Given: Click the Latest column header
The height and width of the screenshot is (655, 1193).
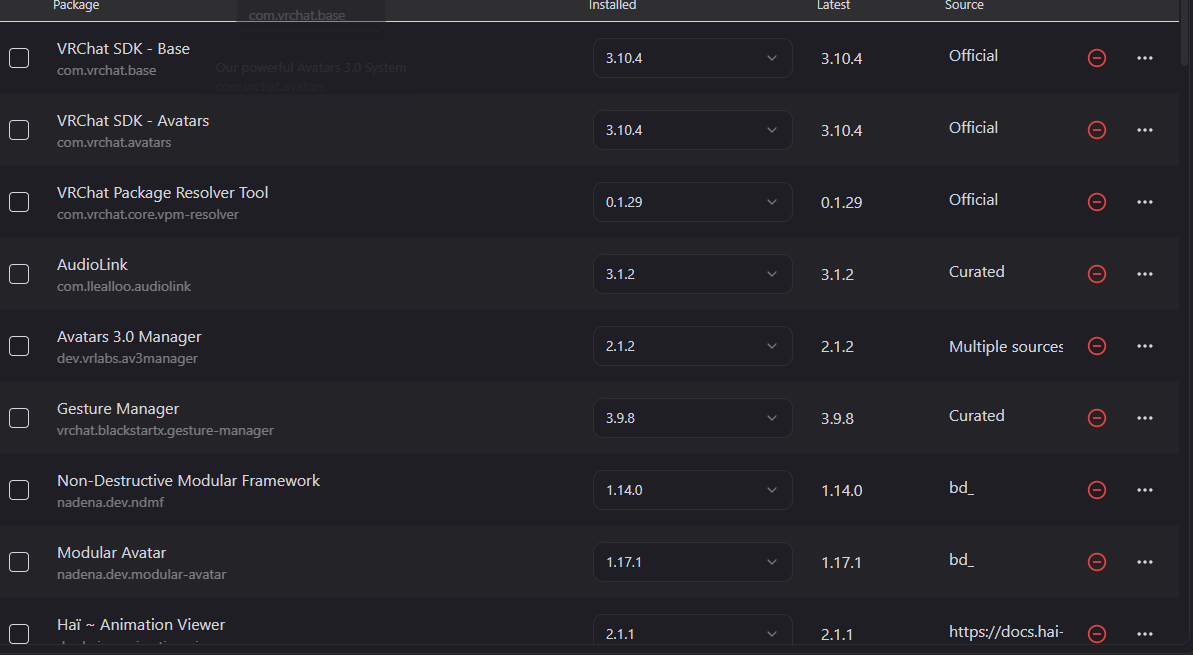Looking at the screenshot, I should pyautogui.click(x=833, y=5).
